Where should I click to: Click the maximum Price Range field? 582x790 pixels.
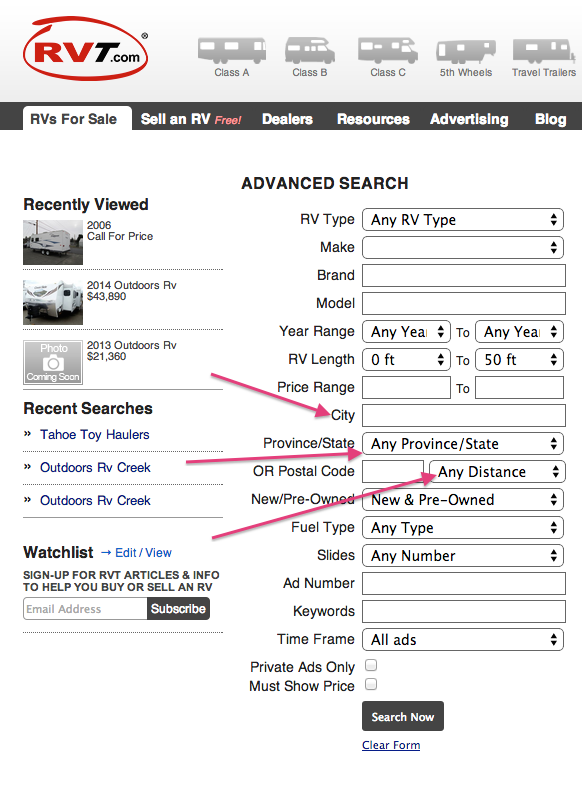(519, 387)
